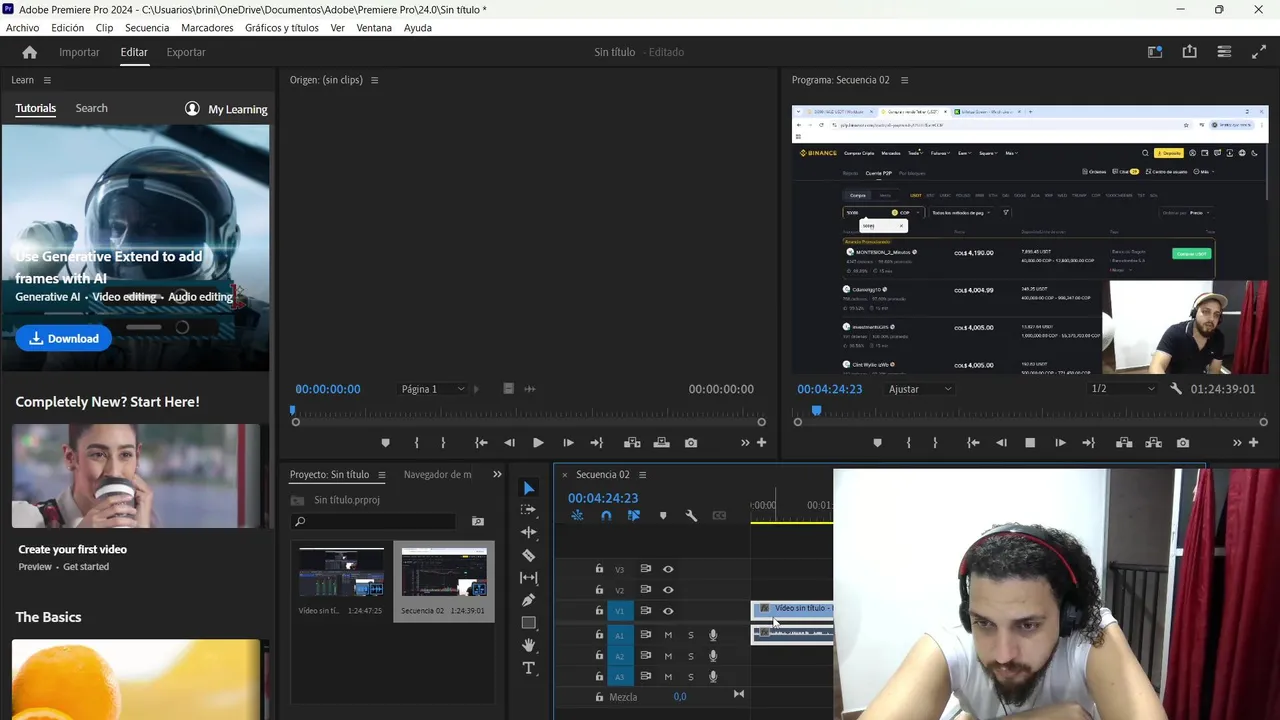Open the Gráficos y títulos menu

[282, 28]
